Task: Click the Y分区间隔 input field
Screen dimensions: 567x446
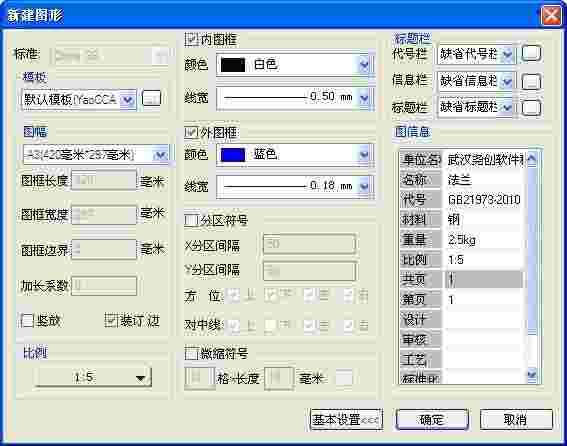Action: [x=309, y=271]
